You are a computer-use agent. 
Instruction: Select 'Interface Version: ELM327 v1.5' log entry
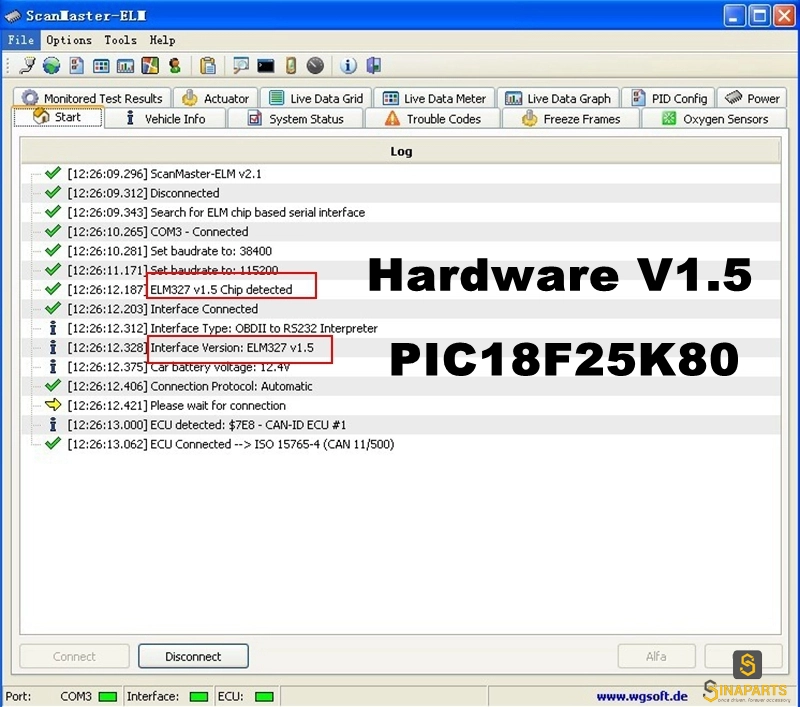click(401, 348)
